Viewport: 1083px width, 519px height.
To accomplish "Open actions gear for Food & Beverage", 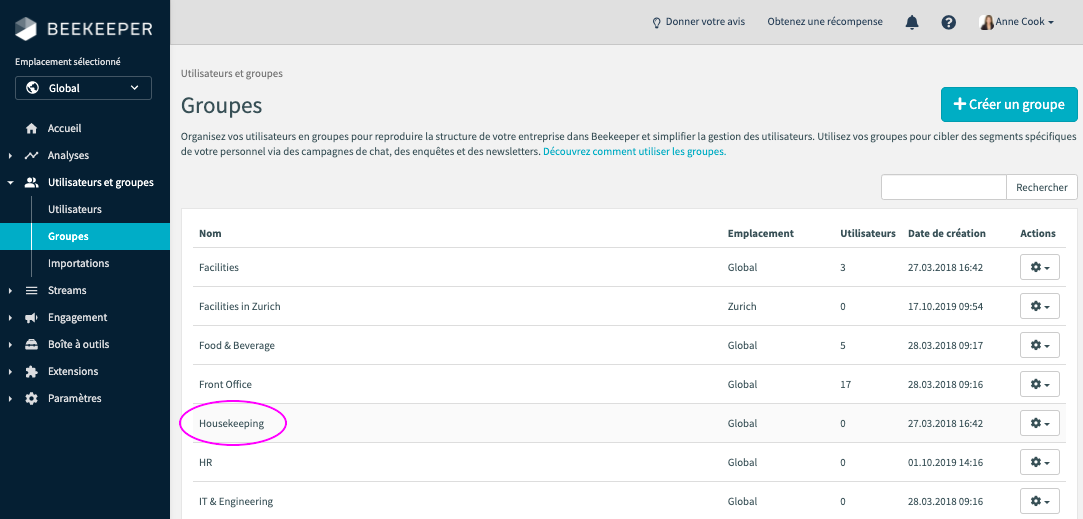I will (1039, 345).
